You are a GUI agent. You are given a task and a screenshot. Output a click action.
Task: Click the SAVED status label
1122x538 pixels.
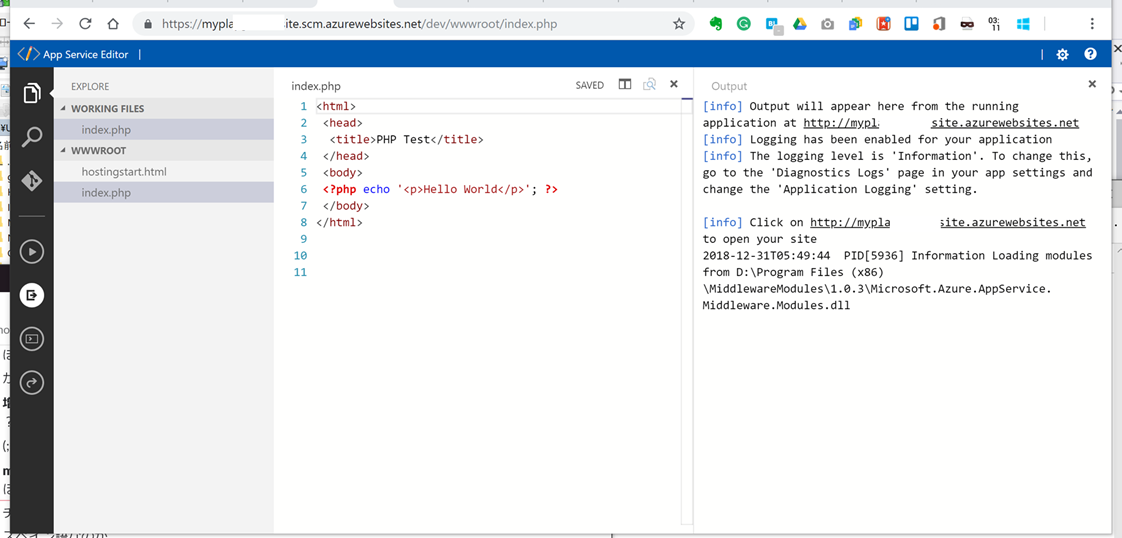tap(590, 85)
